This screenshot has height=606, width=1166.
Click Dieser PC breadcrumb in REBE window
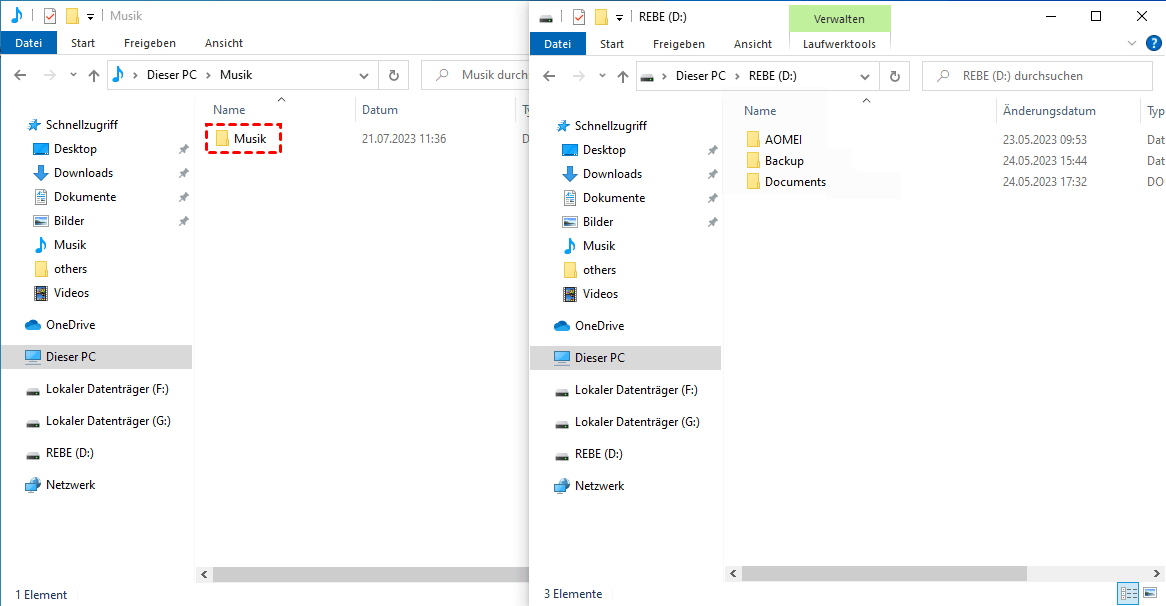point(700,76)
